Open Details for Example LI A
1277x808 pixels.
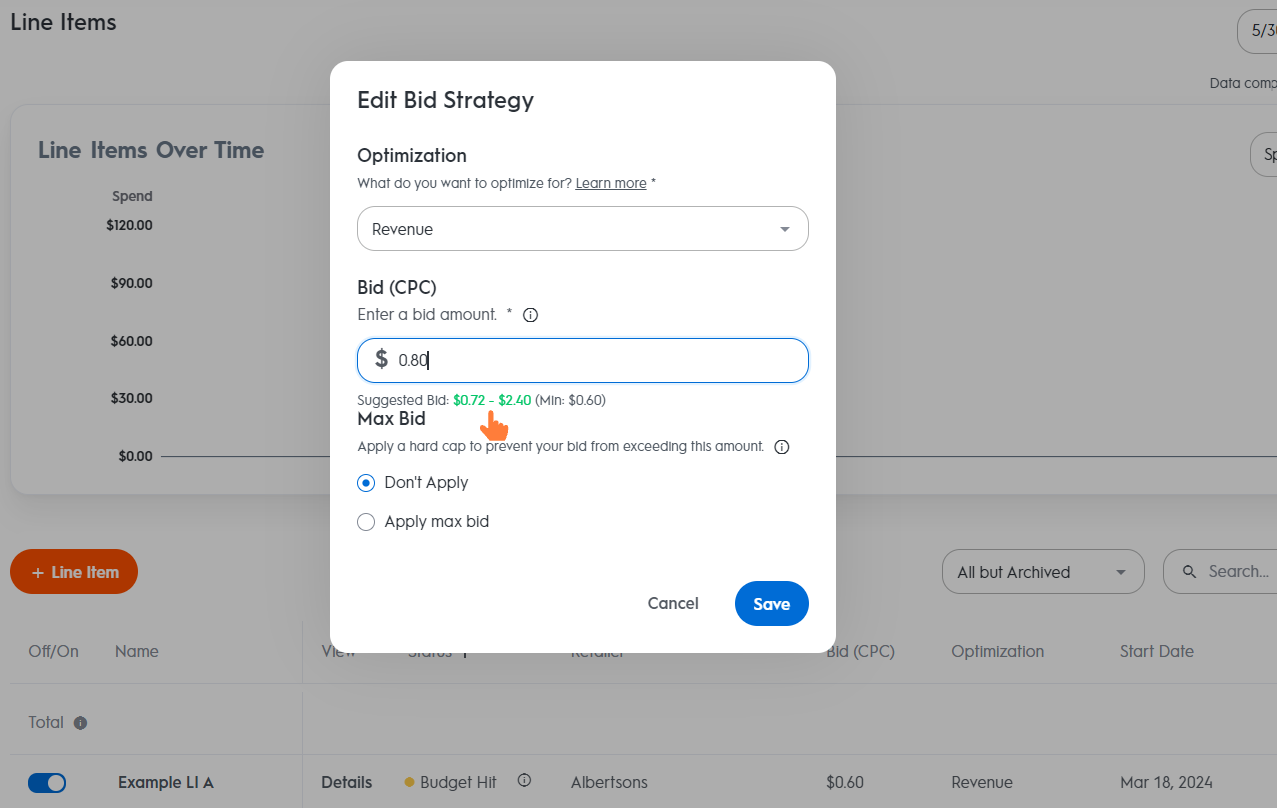(x=346, y=783)
